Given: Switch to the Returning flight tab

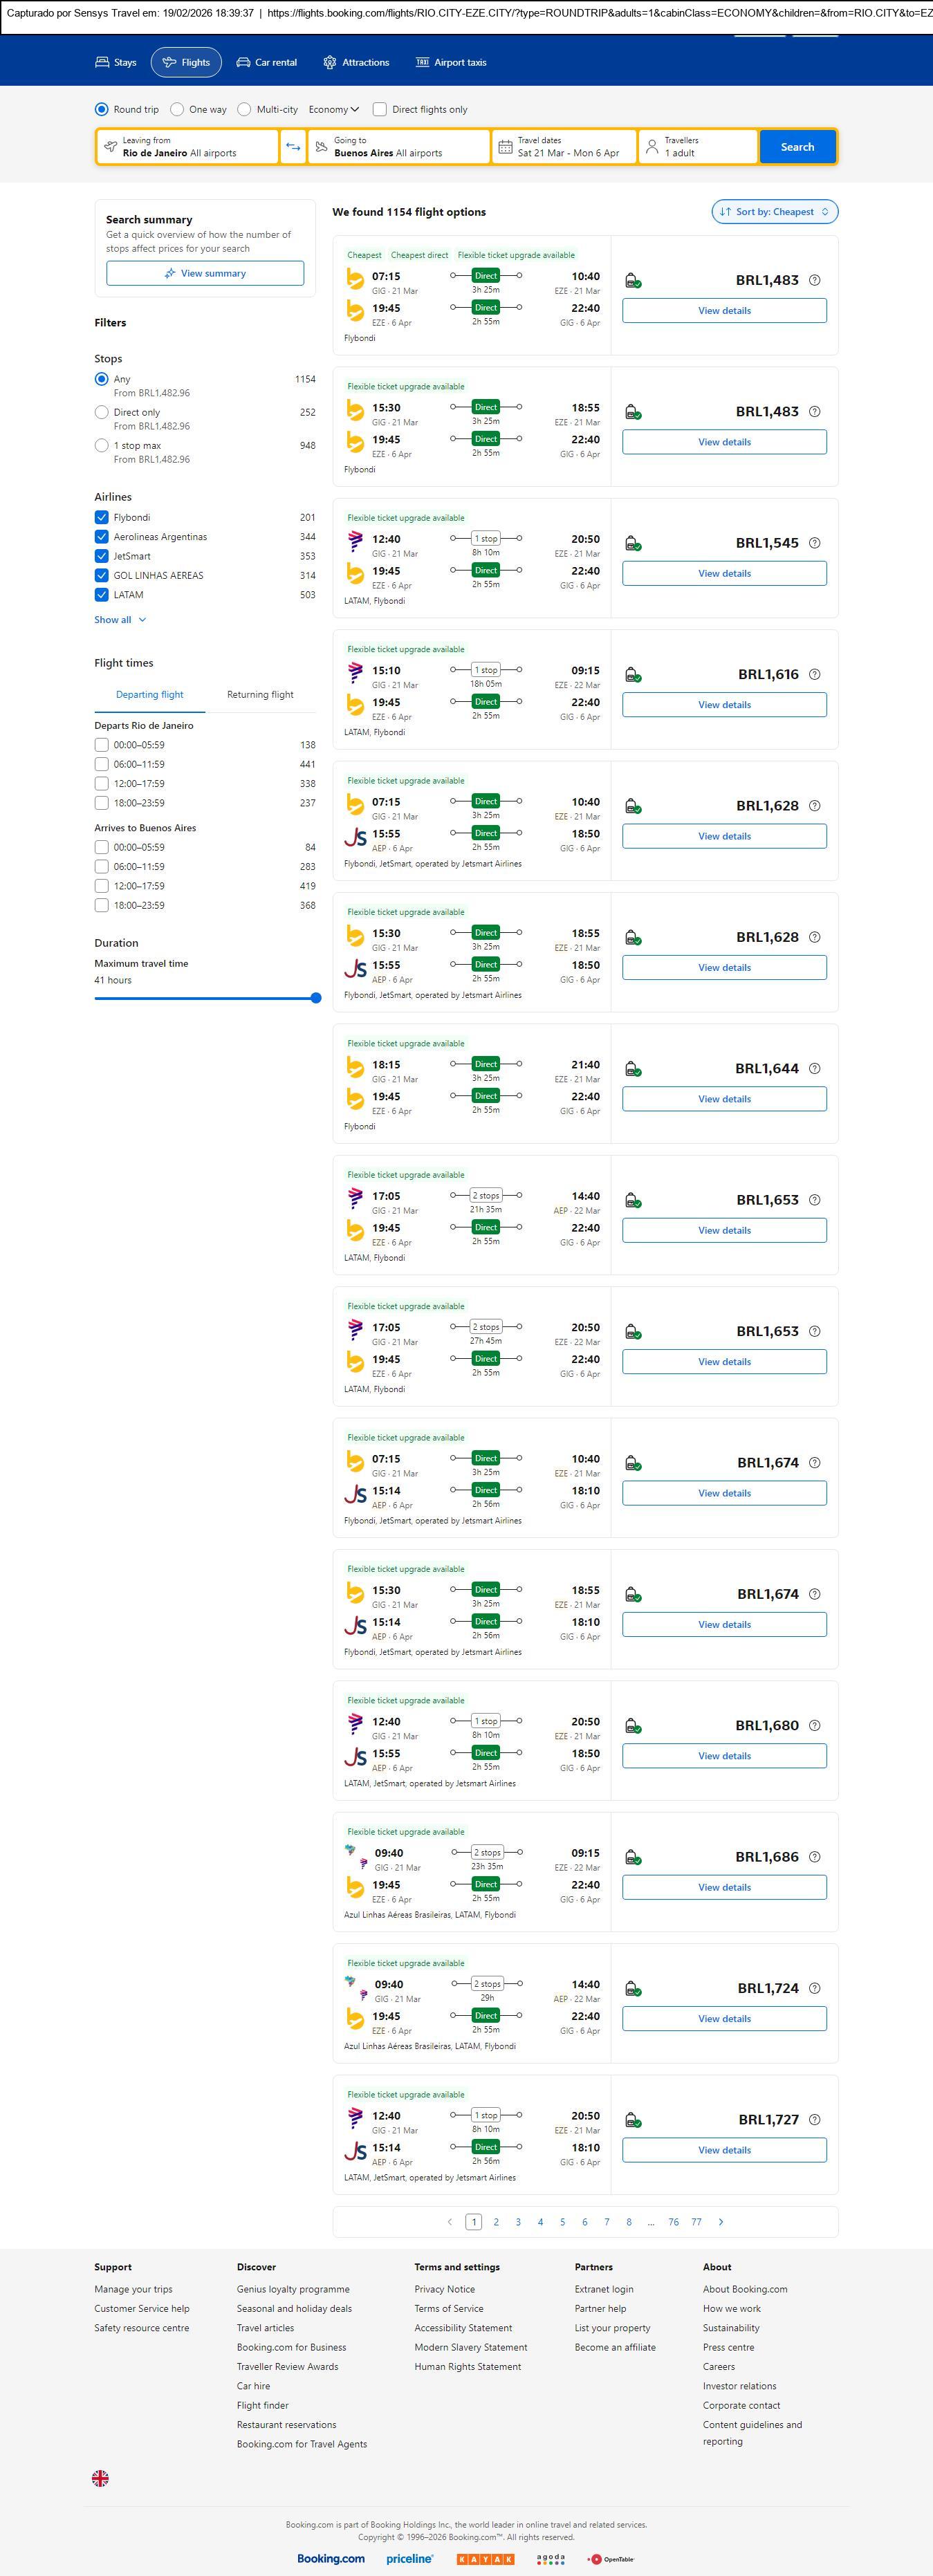Looking at the screenshot, I should tap(260, 695).
